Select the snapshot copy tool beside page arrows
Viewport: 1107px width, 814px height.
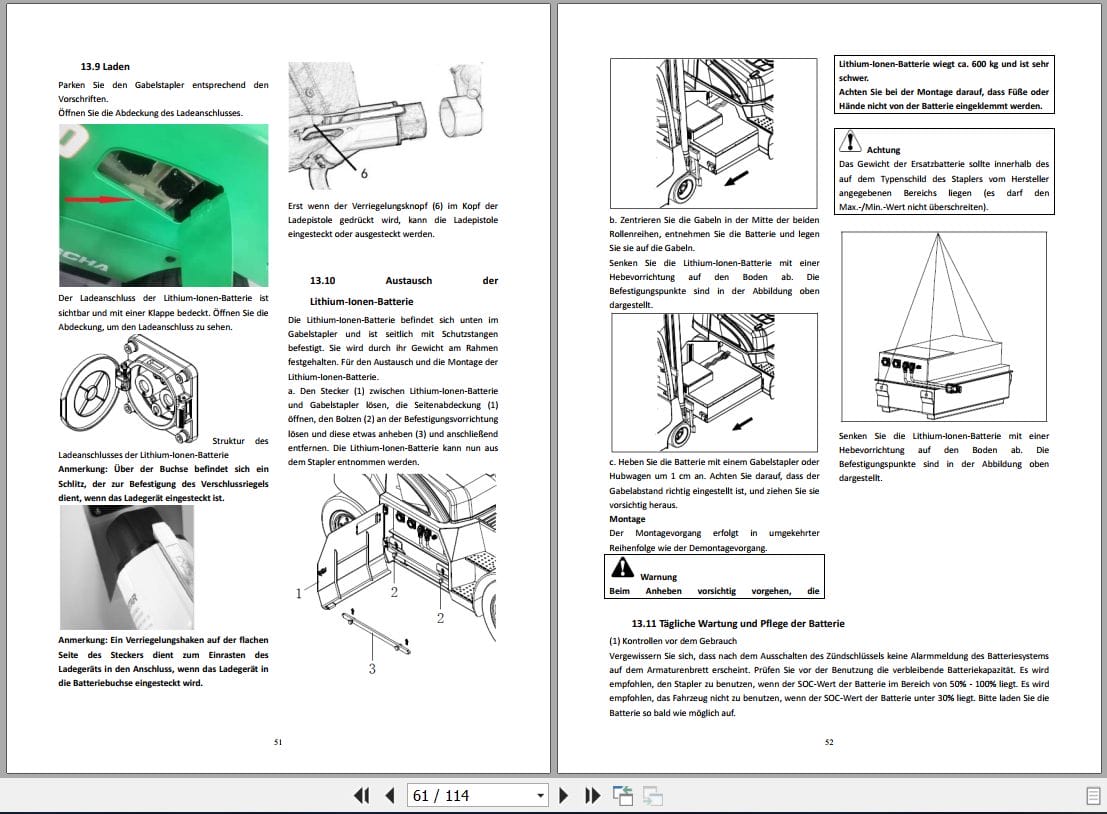click(623, 794)
